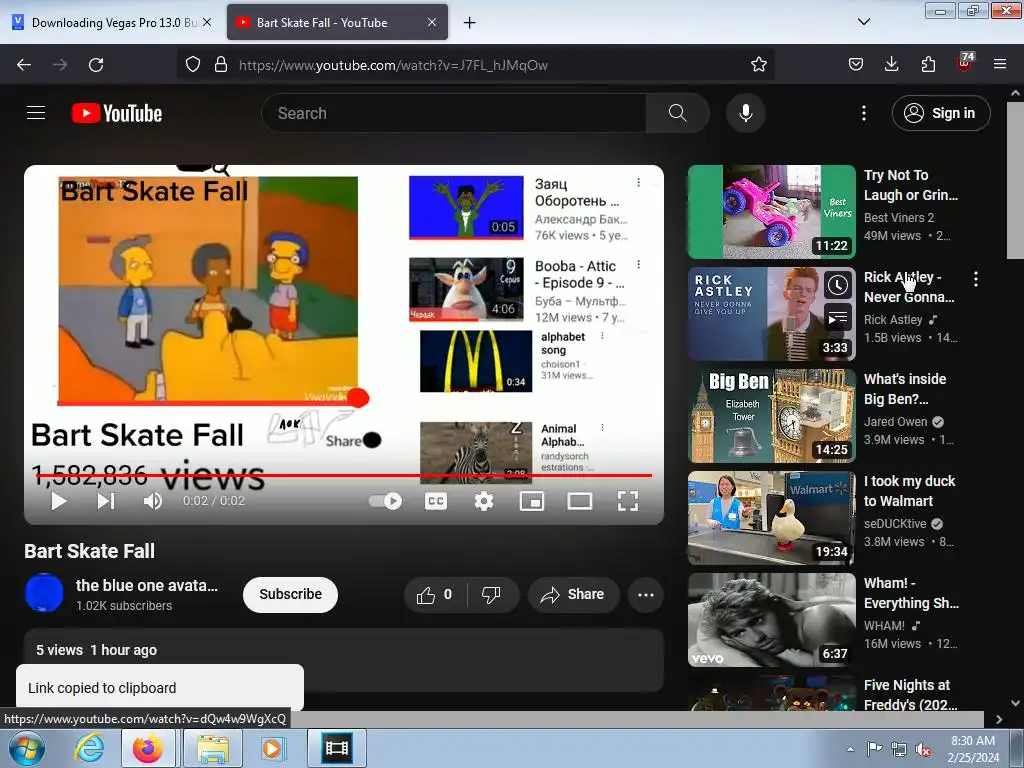Open the Windows Start menu

point(26,748)
